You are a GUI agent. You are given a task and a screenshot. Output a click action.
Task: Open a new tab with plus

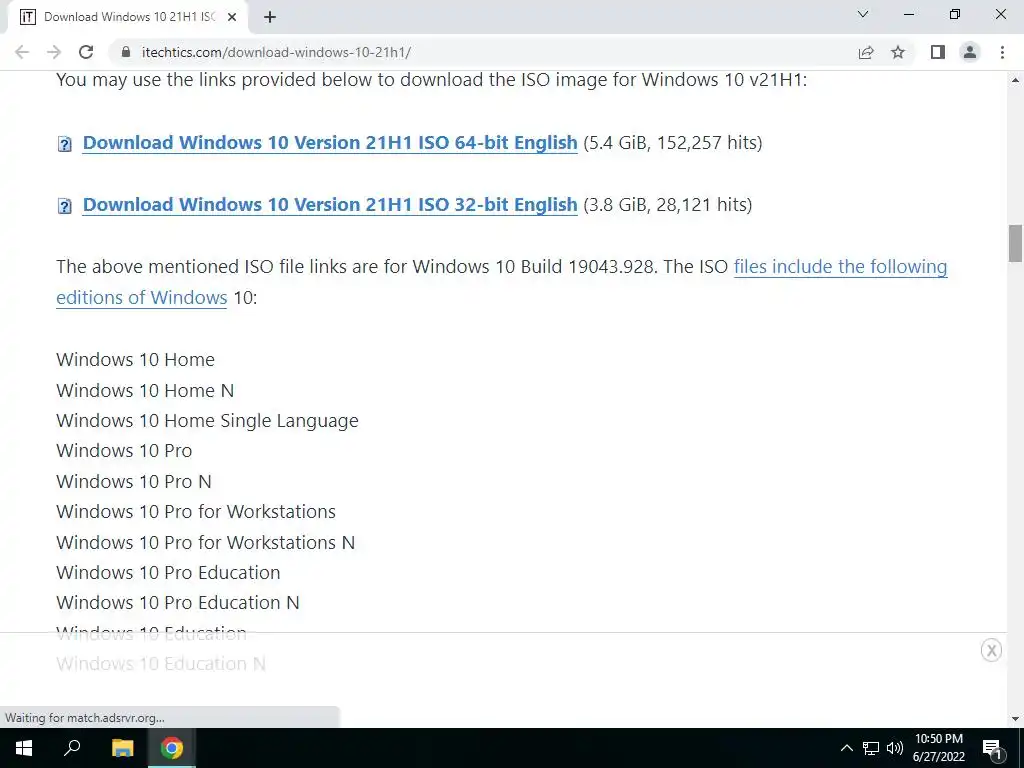pyautogui.click(x=270, y=17)
